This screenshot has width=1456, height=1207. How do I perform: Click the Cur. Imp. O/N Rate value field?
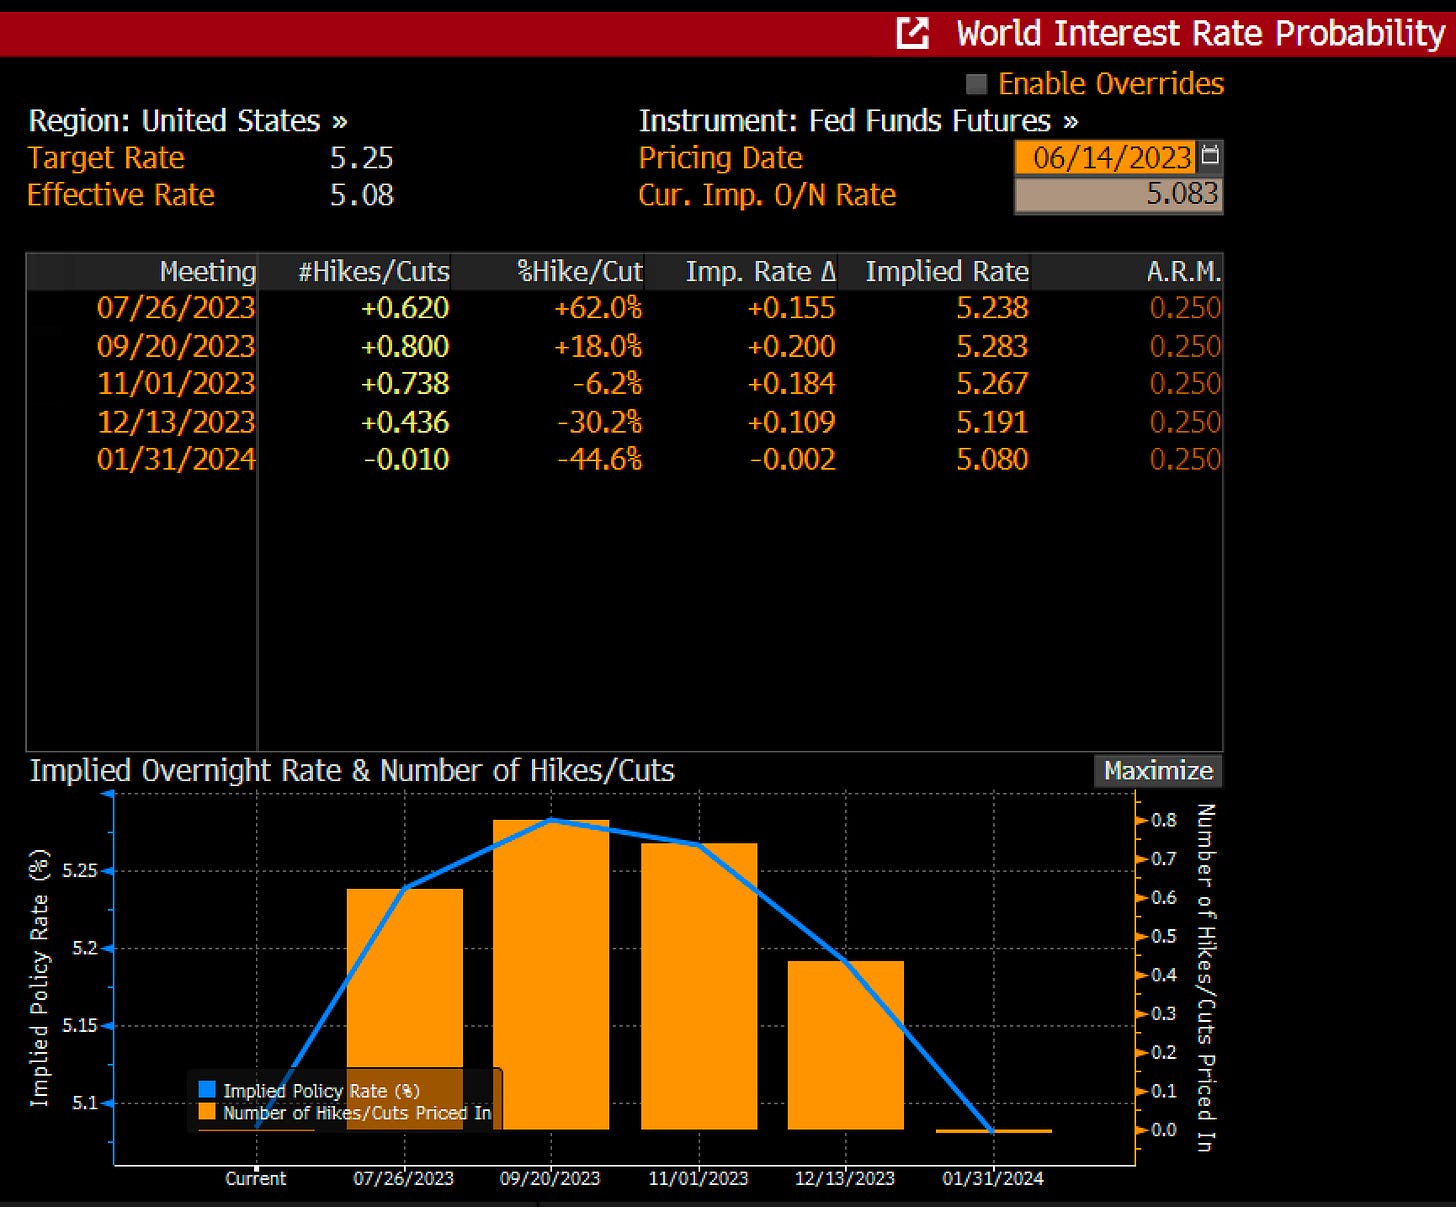[1117, 194]
